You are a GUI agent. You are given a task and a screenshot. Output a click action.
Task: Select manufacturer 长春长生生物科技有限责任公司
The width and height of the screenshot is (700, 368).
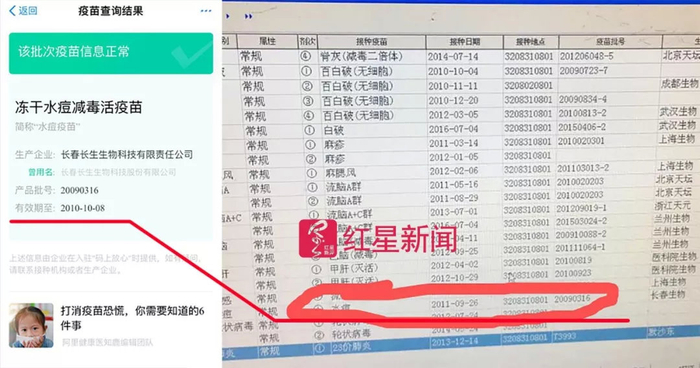127,155
